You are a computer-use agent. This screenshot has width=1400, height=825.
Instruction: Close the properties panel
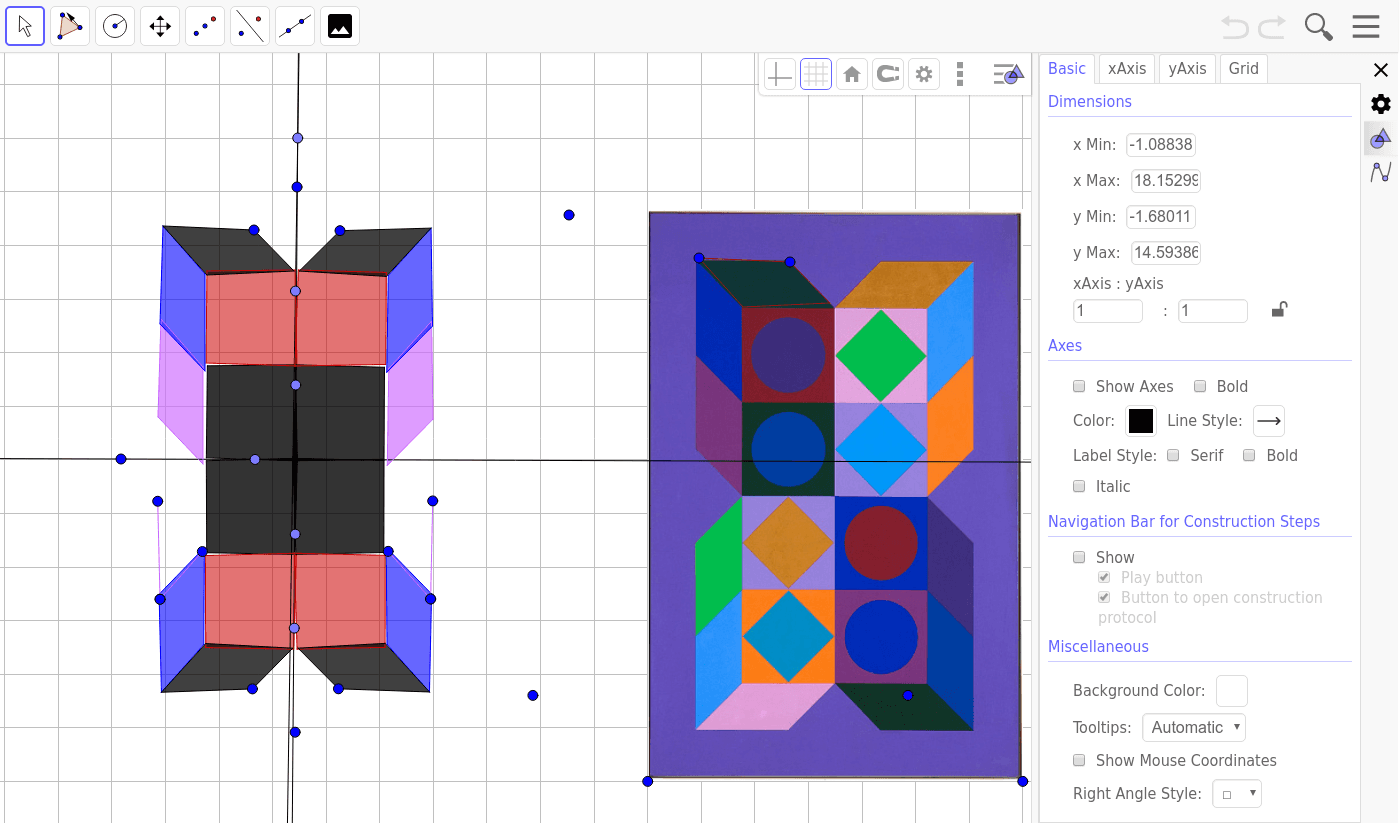click(1381, 70)
